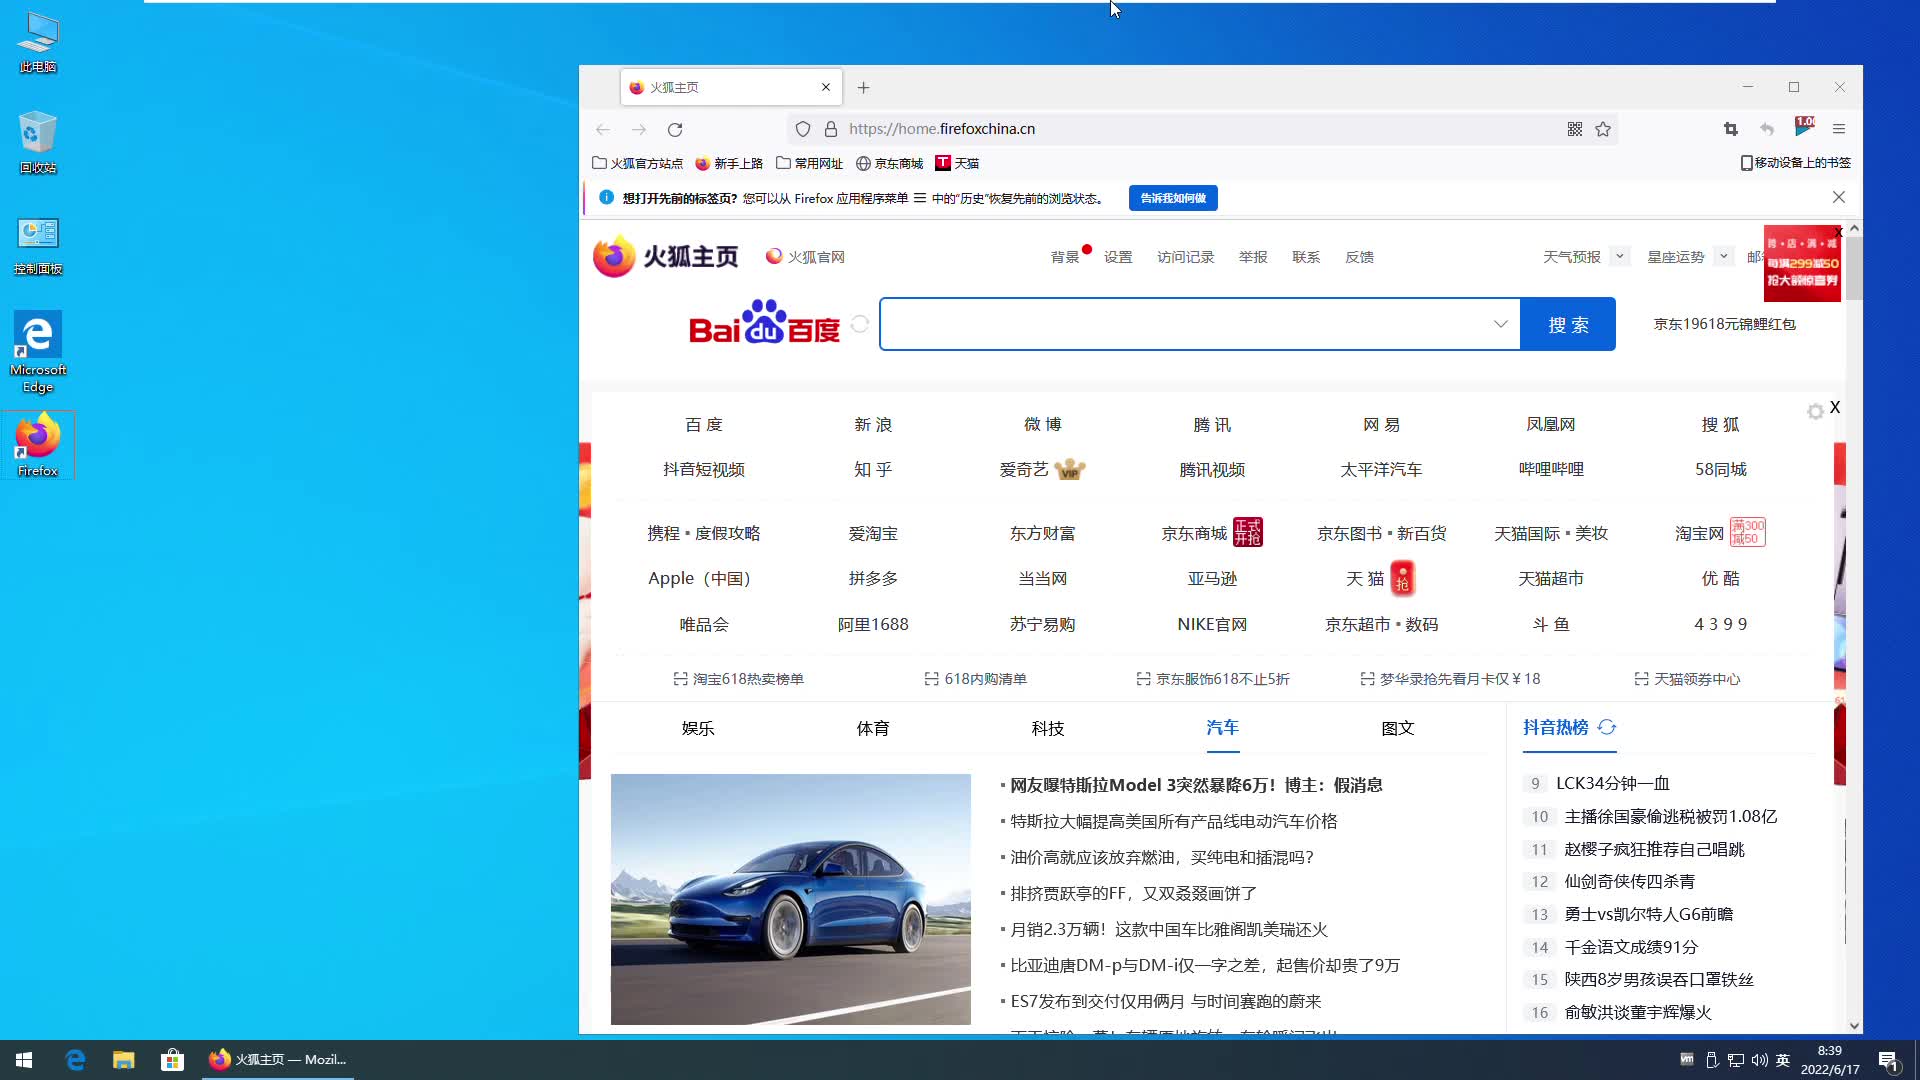Image resolution: width=1920 pixels, height=1080 pixels.
Task: Refresh the 抖音热榜 list with its refresh icon
Action: click(1608, 728)
